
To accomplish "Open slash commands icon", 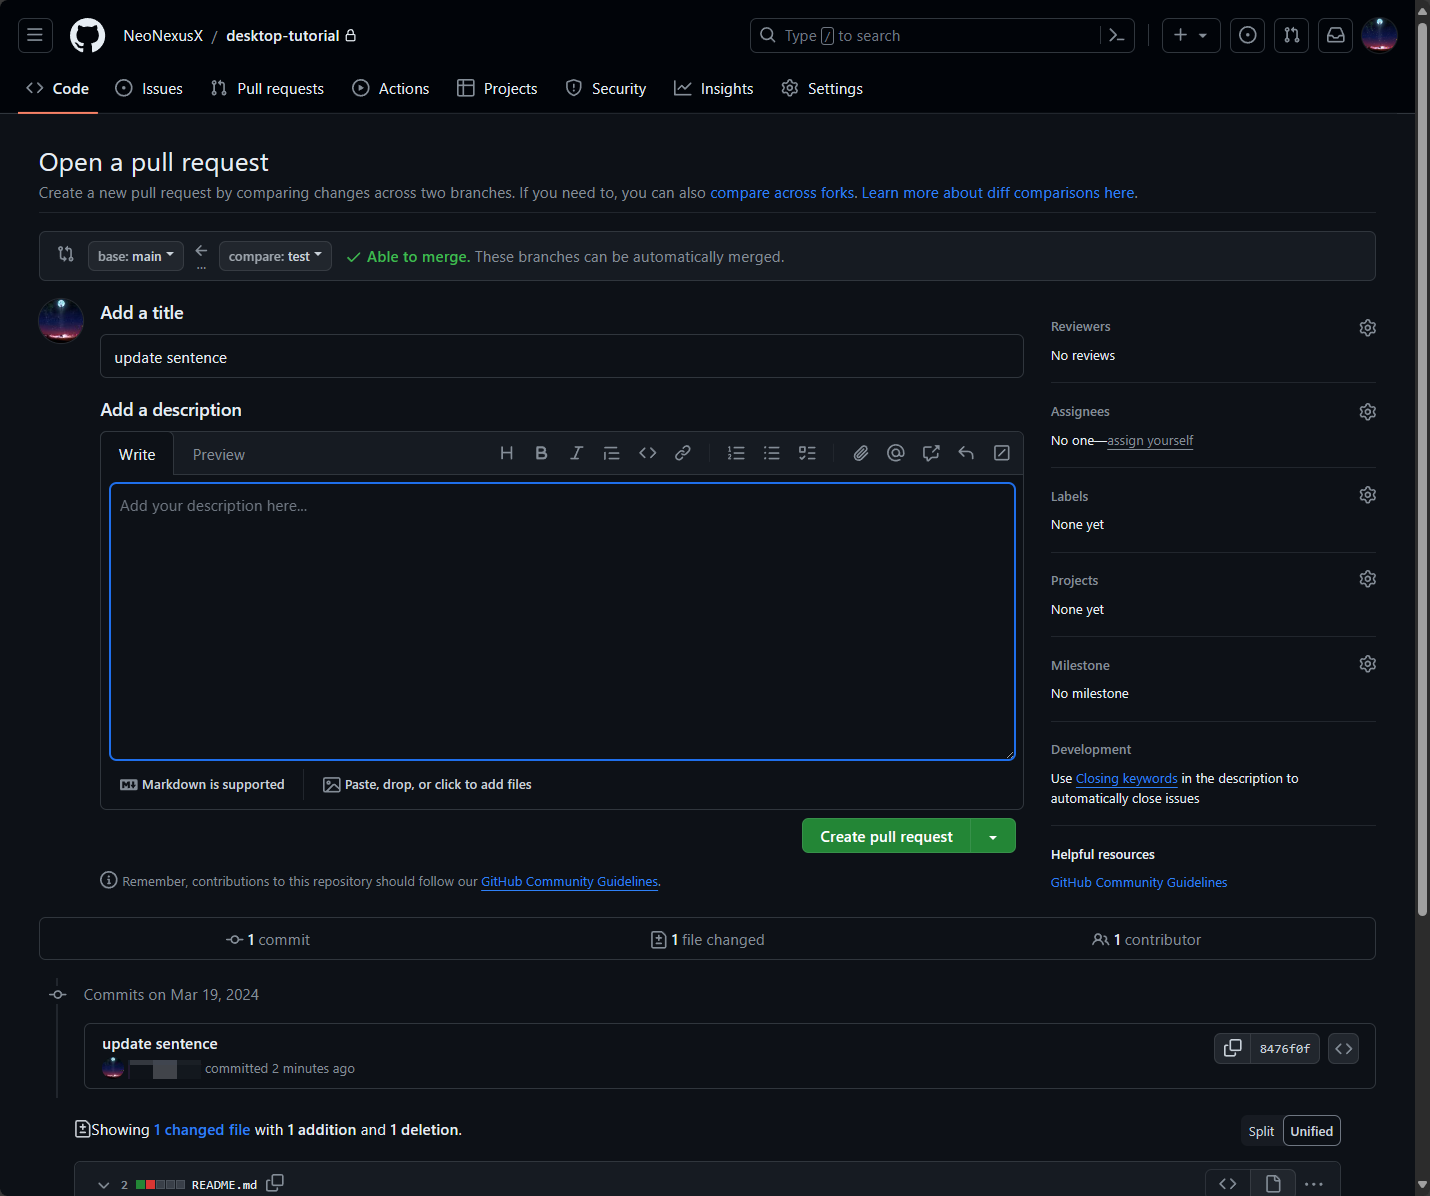I will tap(1001, 453).
